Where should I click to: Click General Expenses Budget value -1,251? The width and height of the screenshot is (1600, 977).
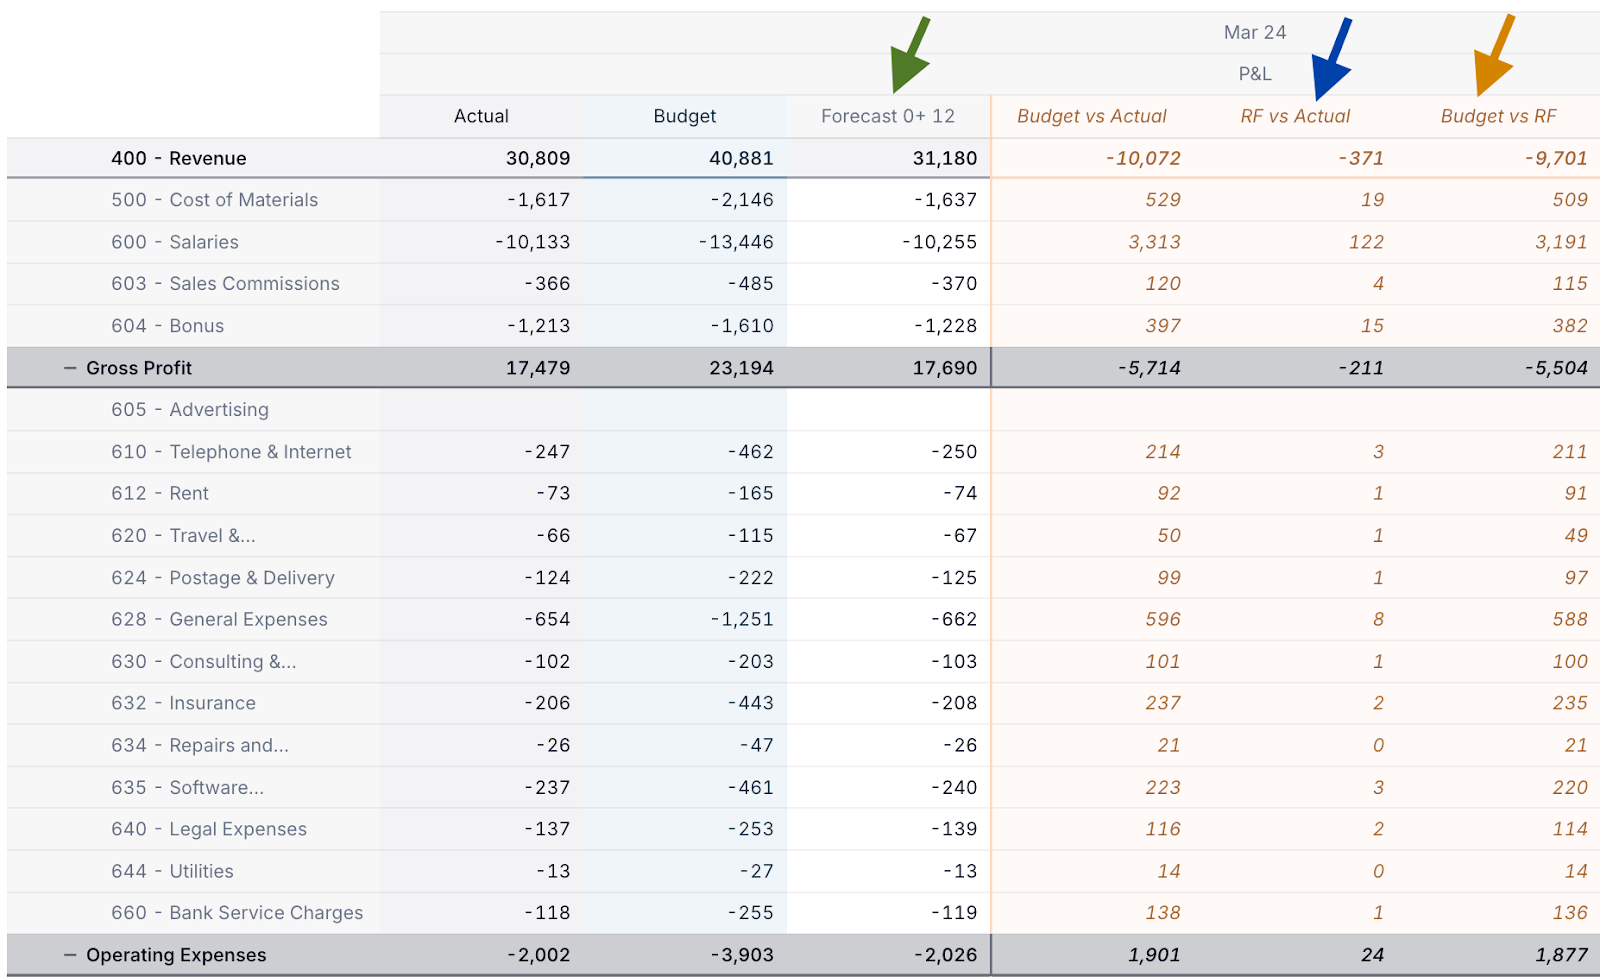click(x=742, y=619)
